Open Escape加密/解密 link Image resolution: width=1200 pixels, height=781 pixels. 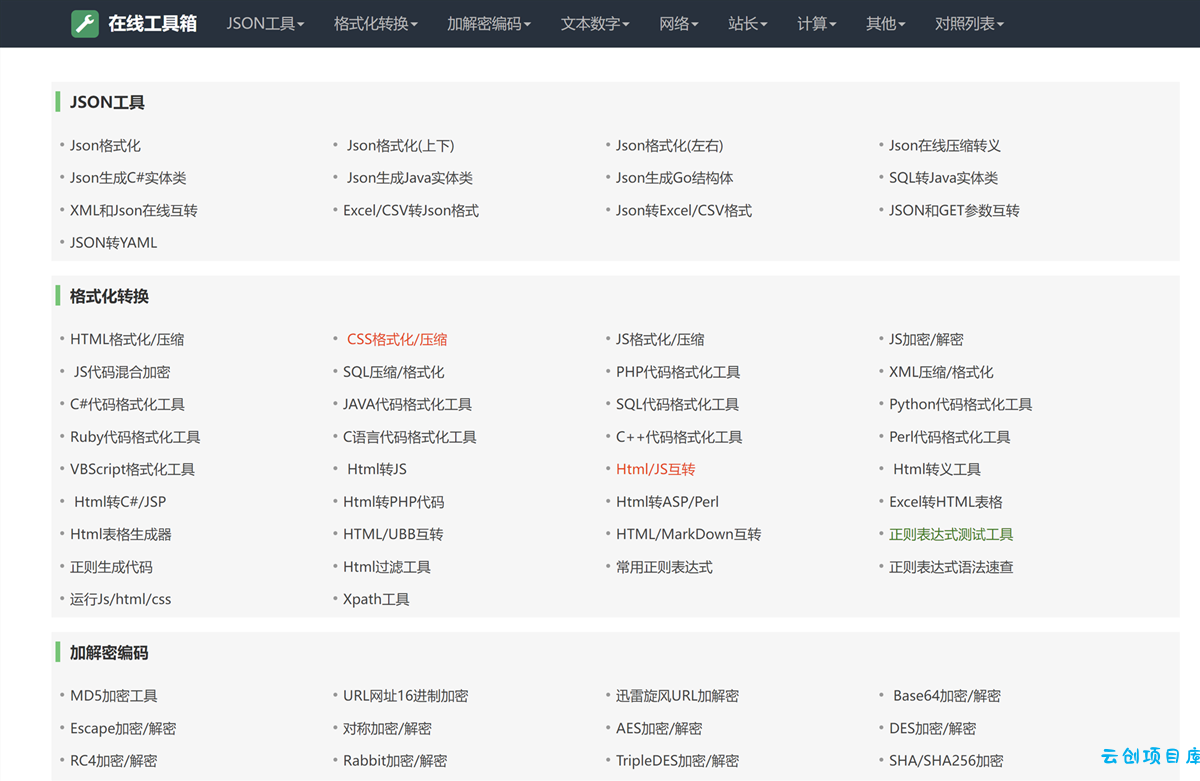pos(123,728)
